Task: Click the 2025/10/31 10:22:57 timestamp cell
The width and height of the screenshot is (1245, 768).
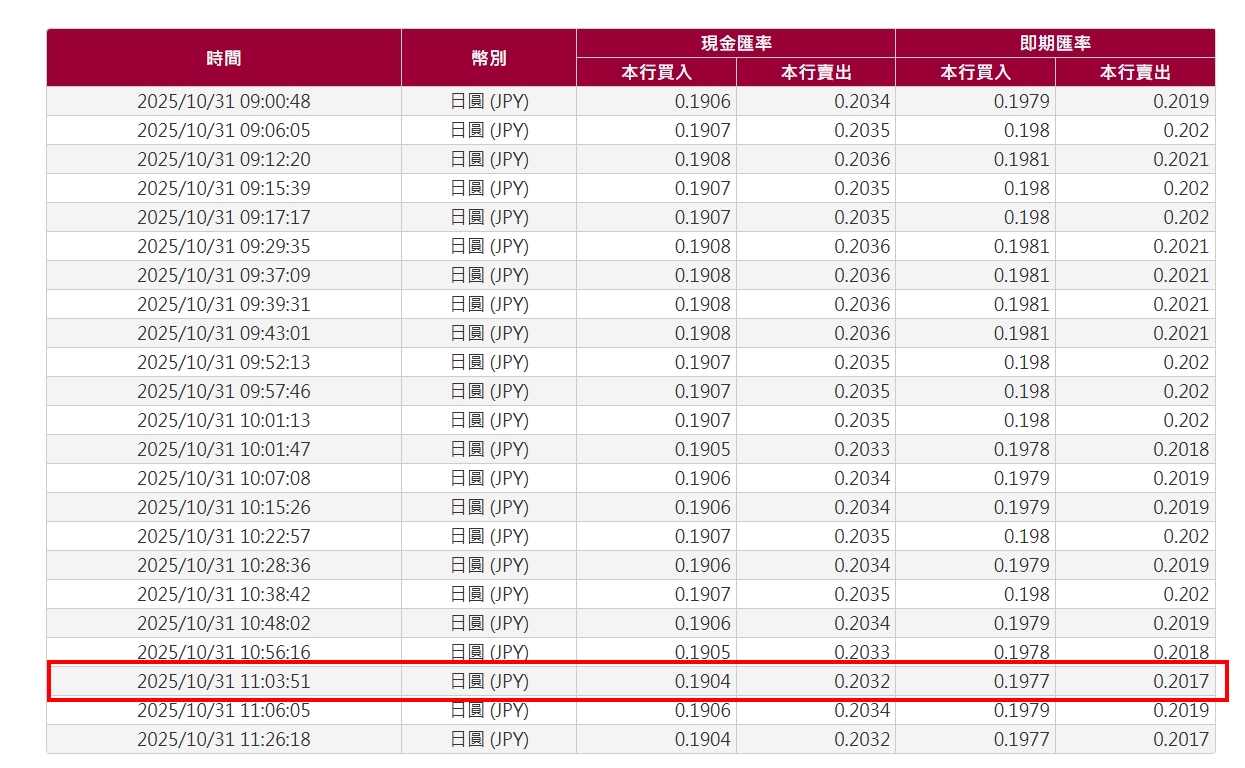Action: coord(224,536)
